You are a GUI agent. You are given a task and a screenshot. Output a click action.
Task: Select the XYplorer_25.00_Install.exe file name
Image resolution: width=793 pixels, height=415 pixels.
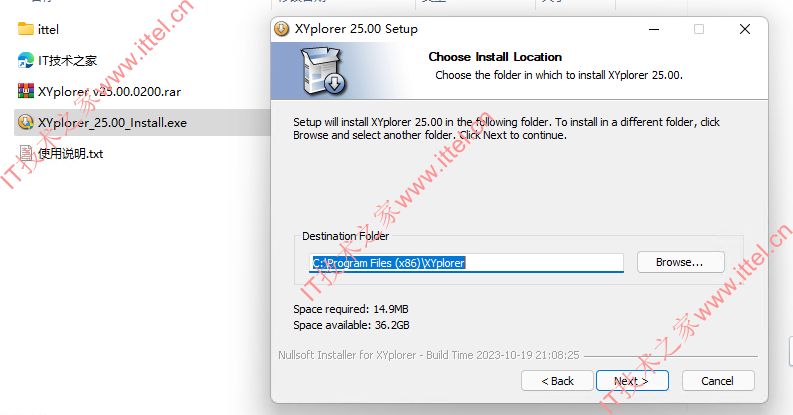pos(112,123)
